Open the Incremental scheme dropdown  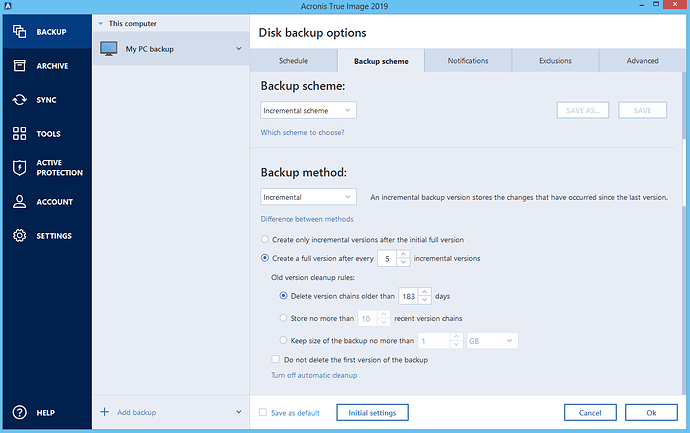point(308,110)
